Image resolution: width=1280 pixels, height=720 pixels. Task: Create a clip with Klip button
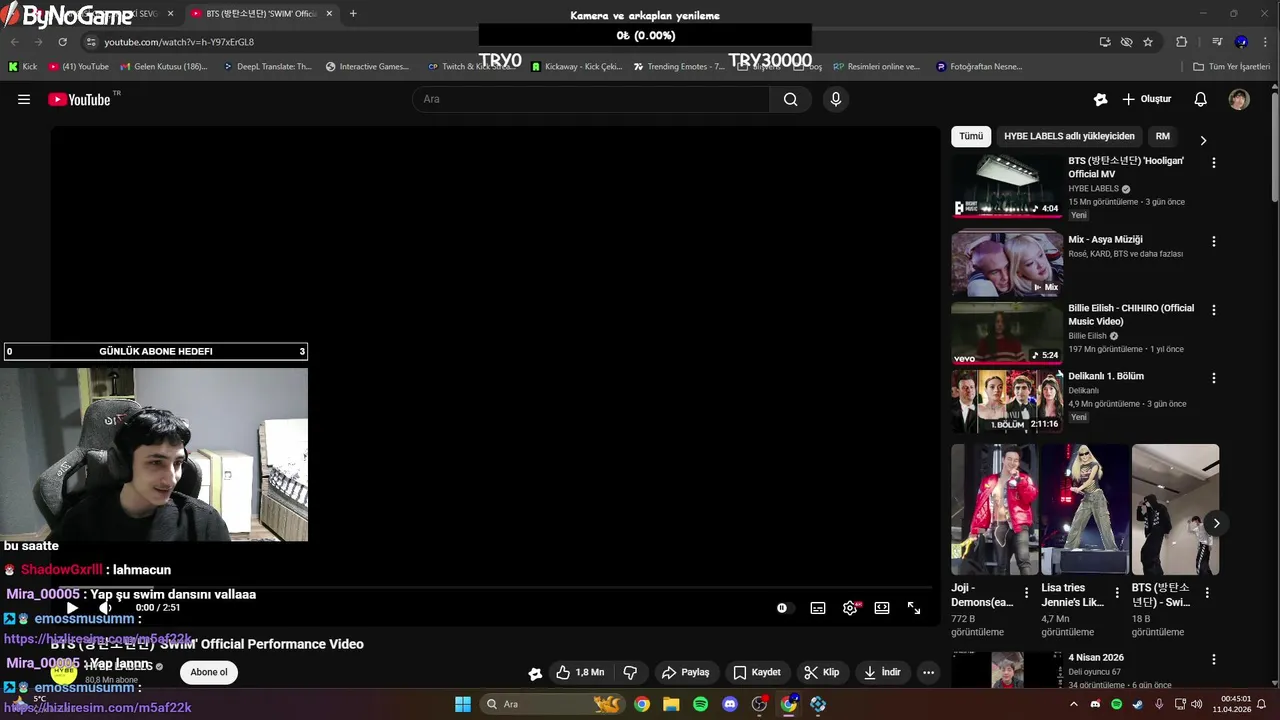822,672
